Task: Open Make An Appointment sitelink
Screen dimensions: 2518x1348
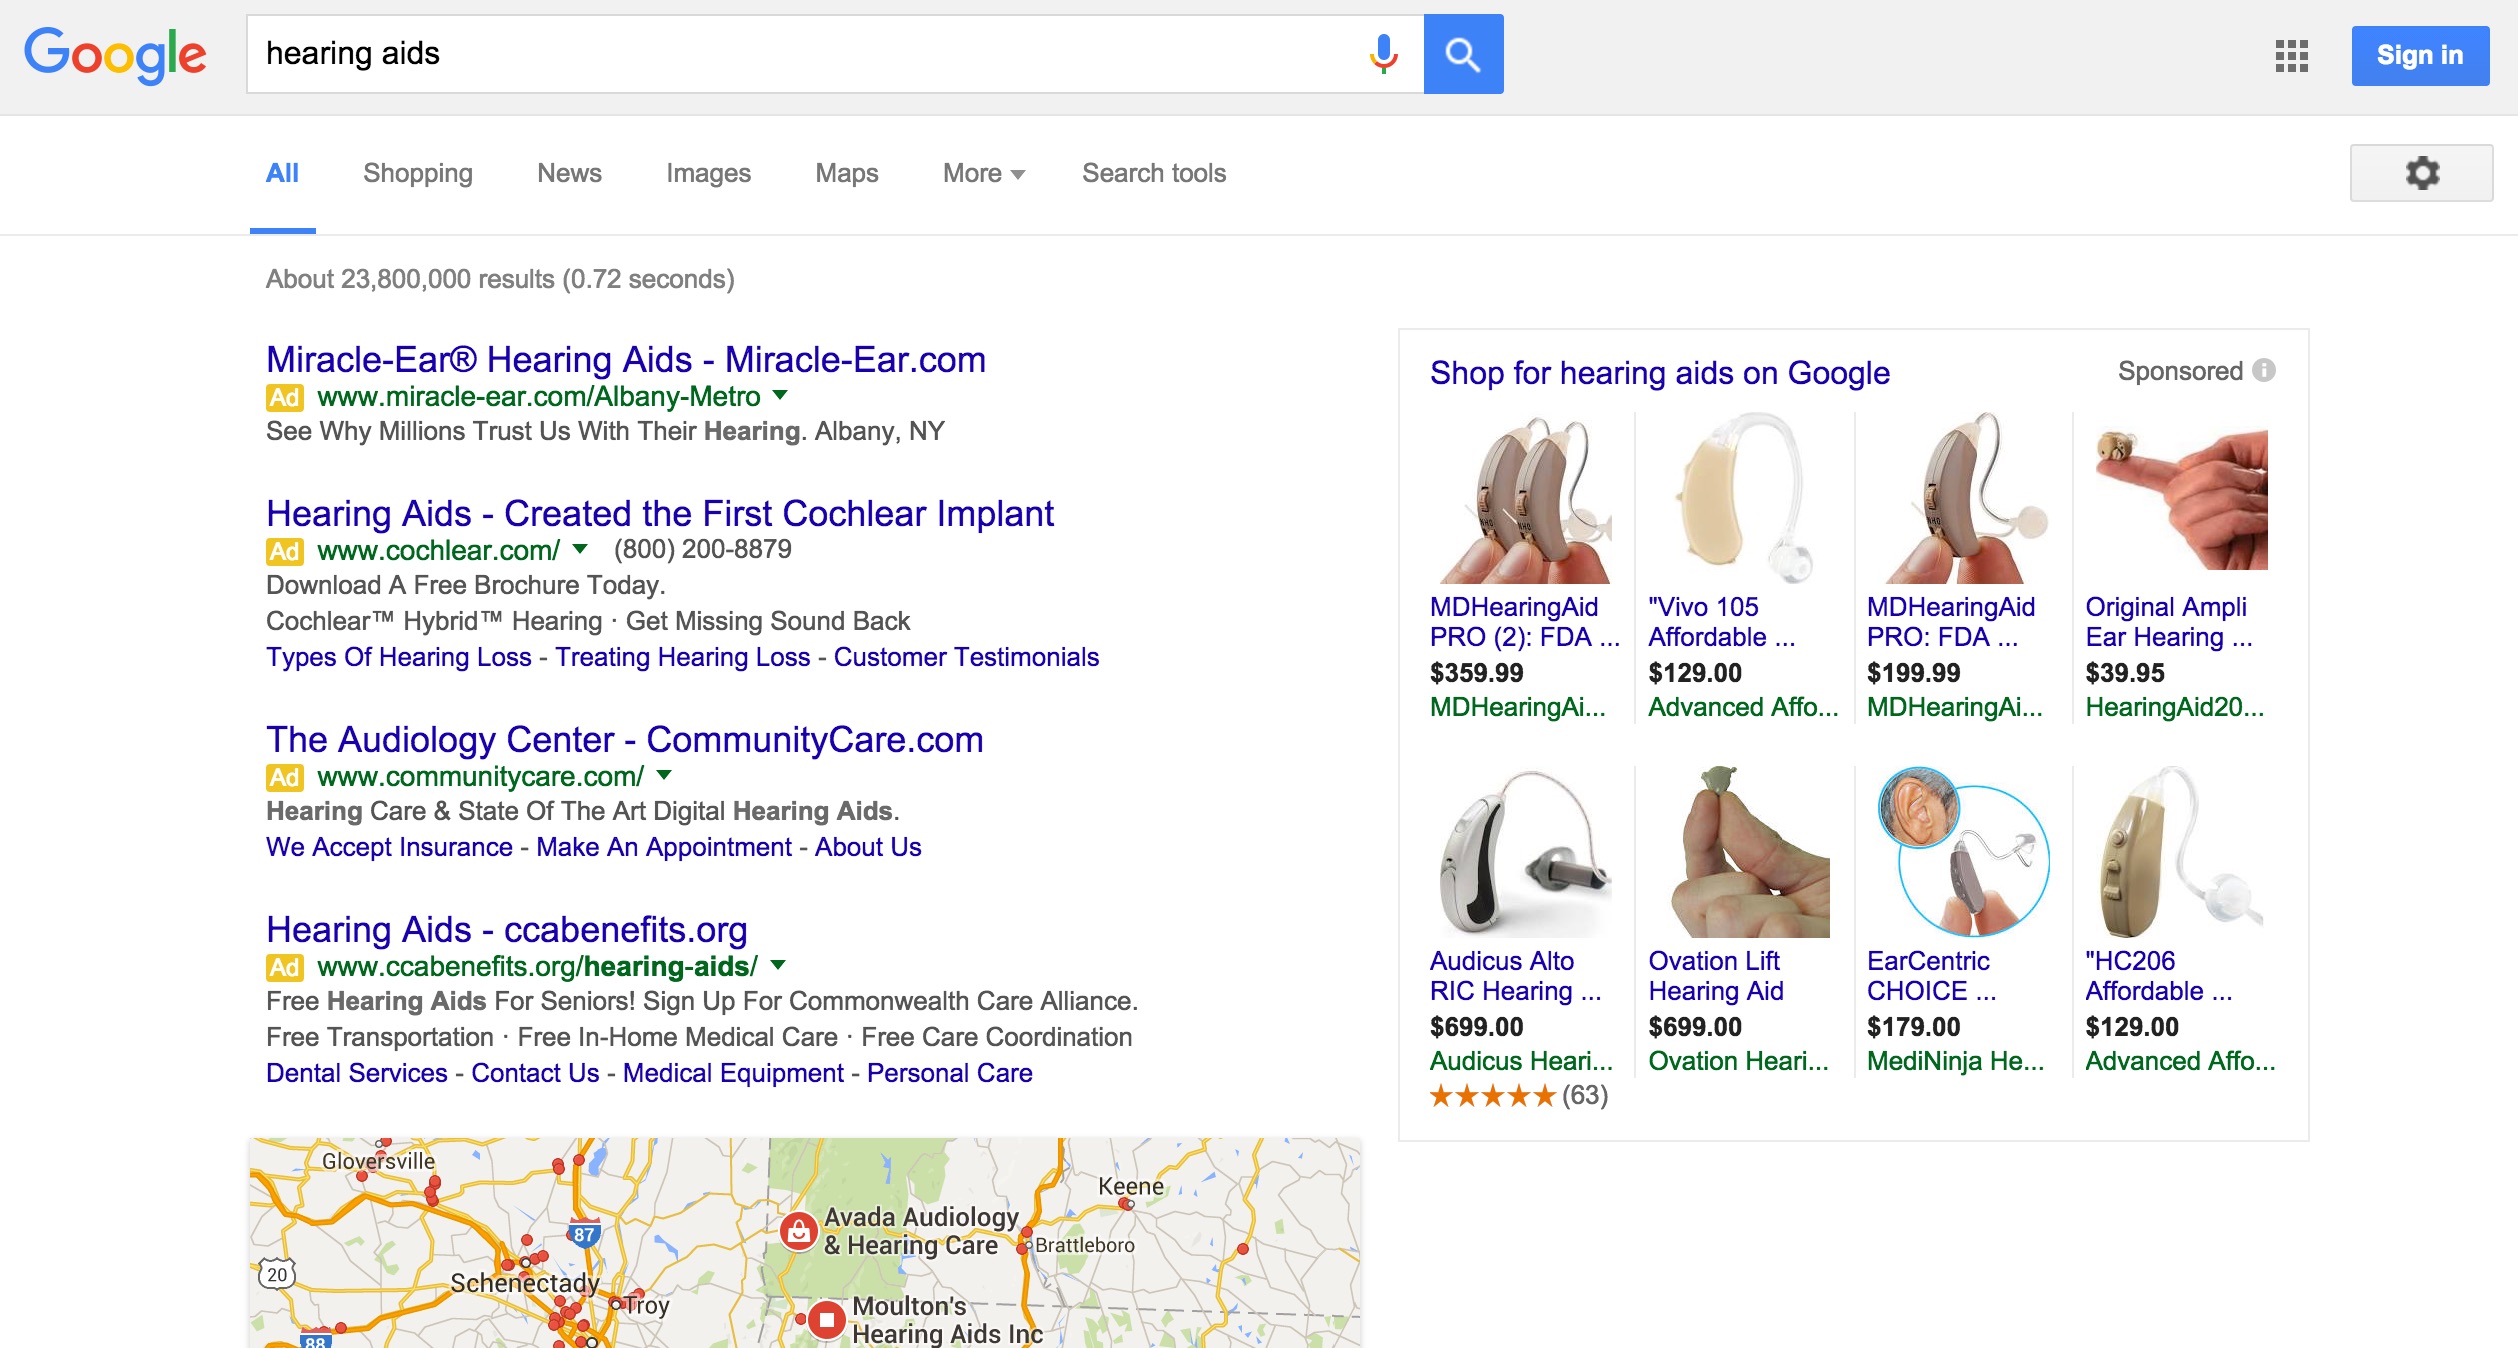Action: point(664,847)
